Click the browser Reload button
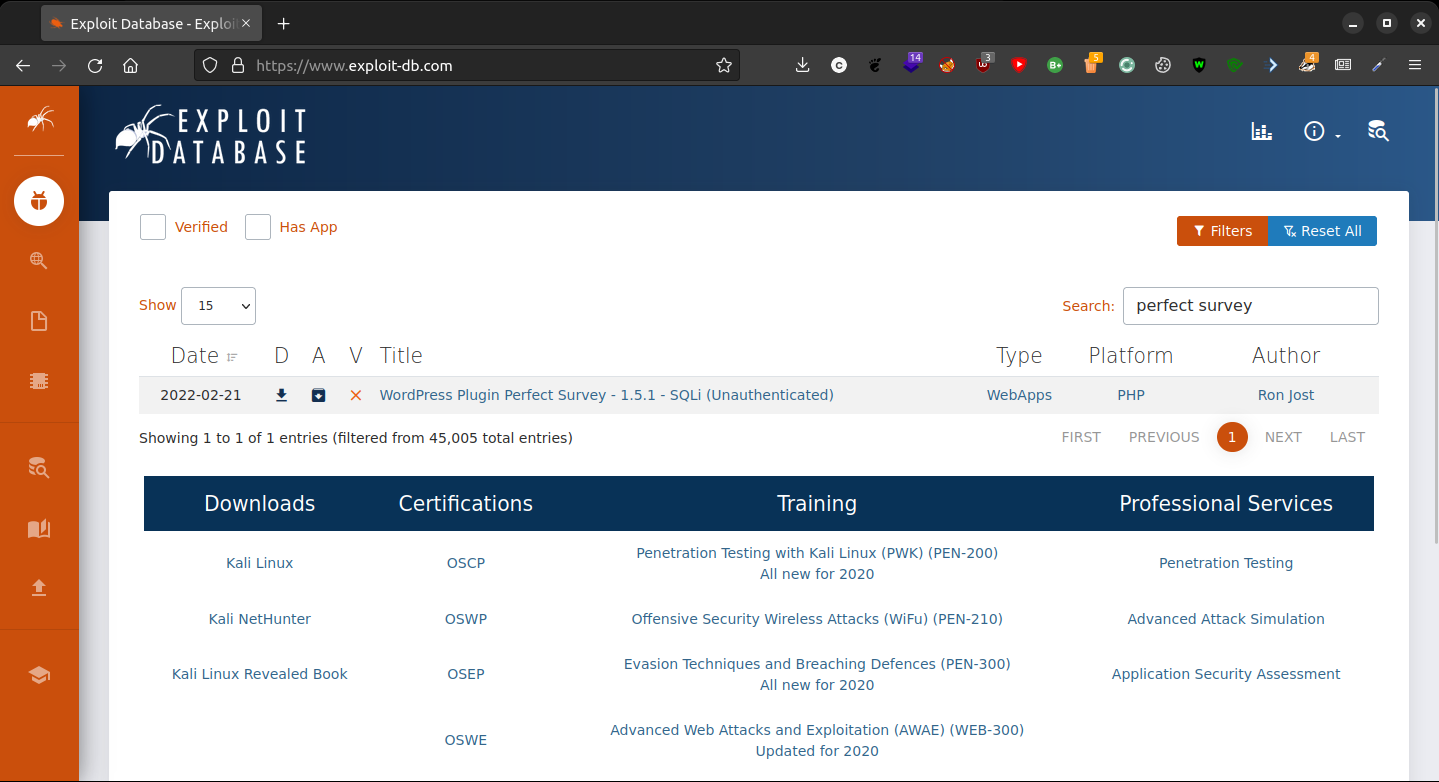Image resolution: width=1439 pixels, height=782 pixels. point(95,65)
